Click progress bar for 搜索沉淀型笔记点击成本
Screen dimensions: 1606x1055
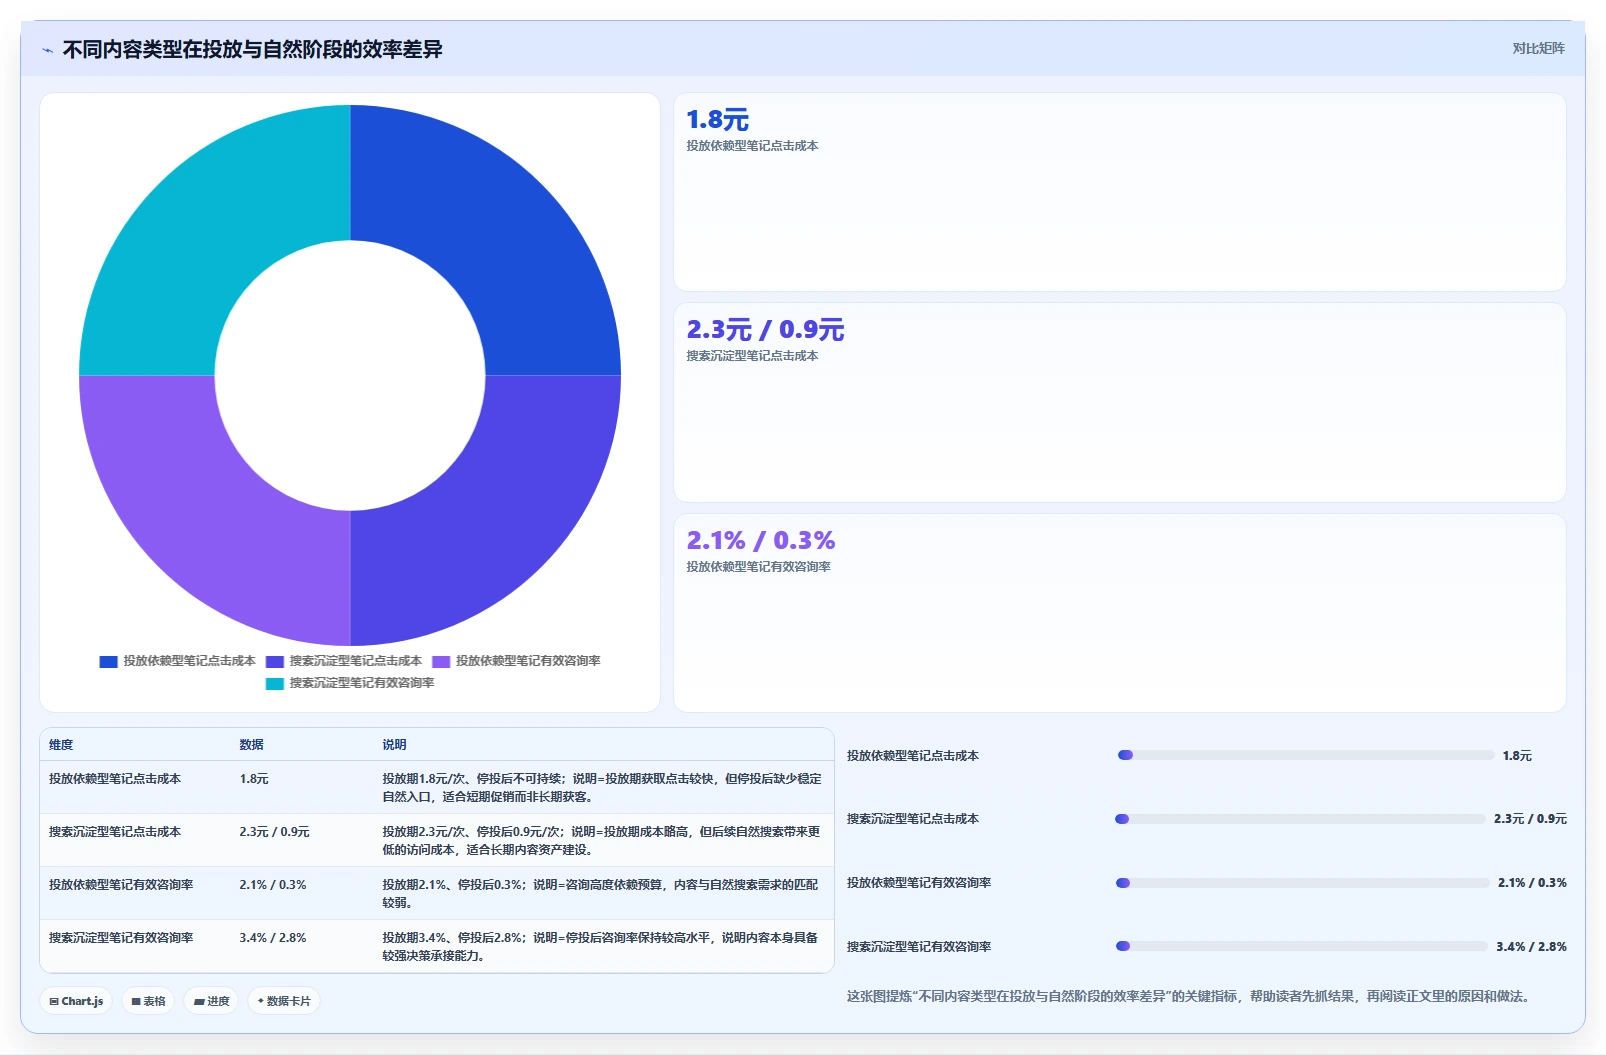[1300, 819]
